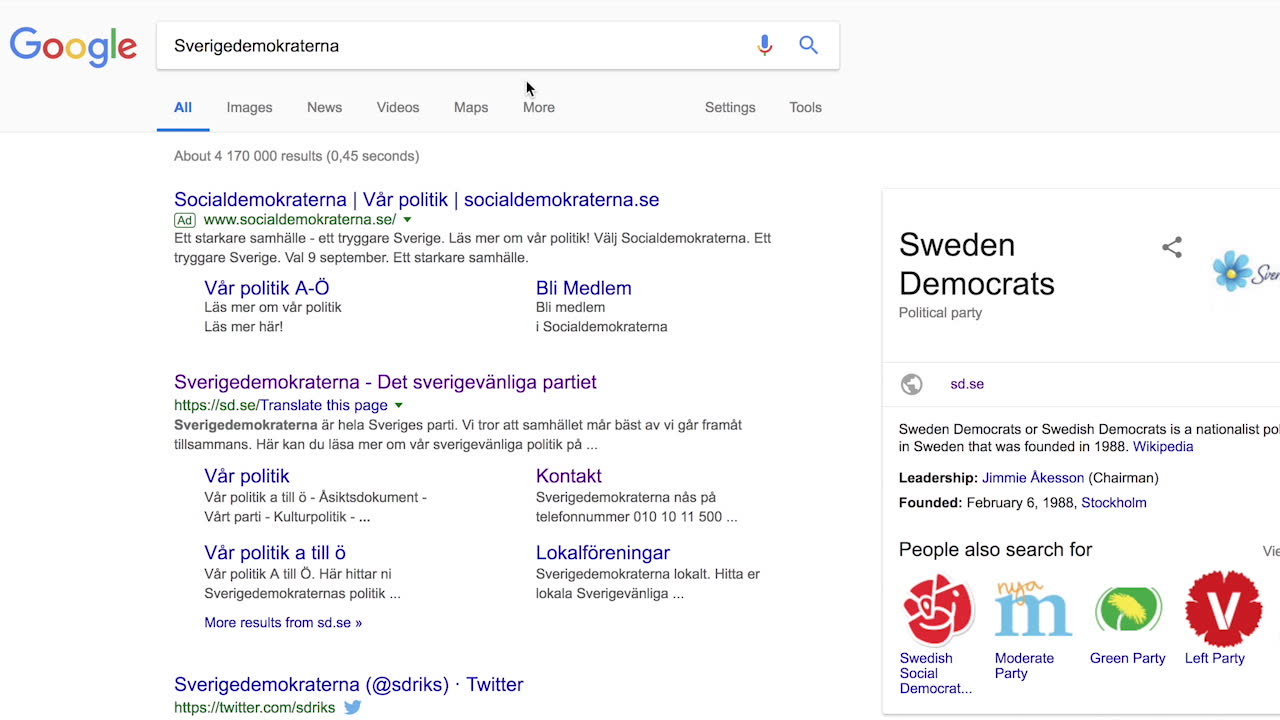Image resolution: width=1280 pixels, height=720 pixels.
Task: Click inside the search query field
Action: 400,45
